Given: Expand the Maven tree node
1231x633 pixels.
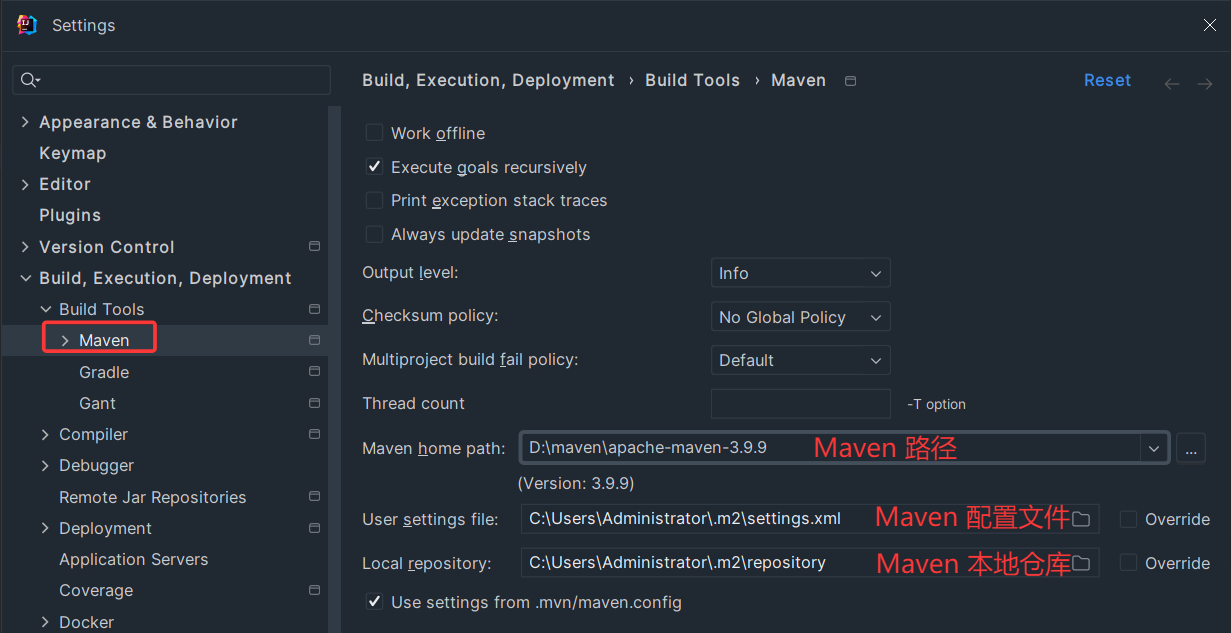Looking at the screenshot, I should 65,340.
